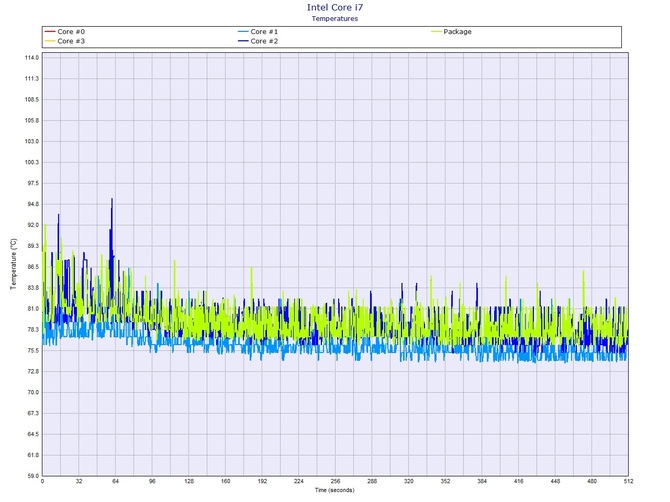This screenshot has width=670, height=502.
Task: Click the Core #2 legend entry
Action: click(x=258, y=41)
